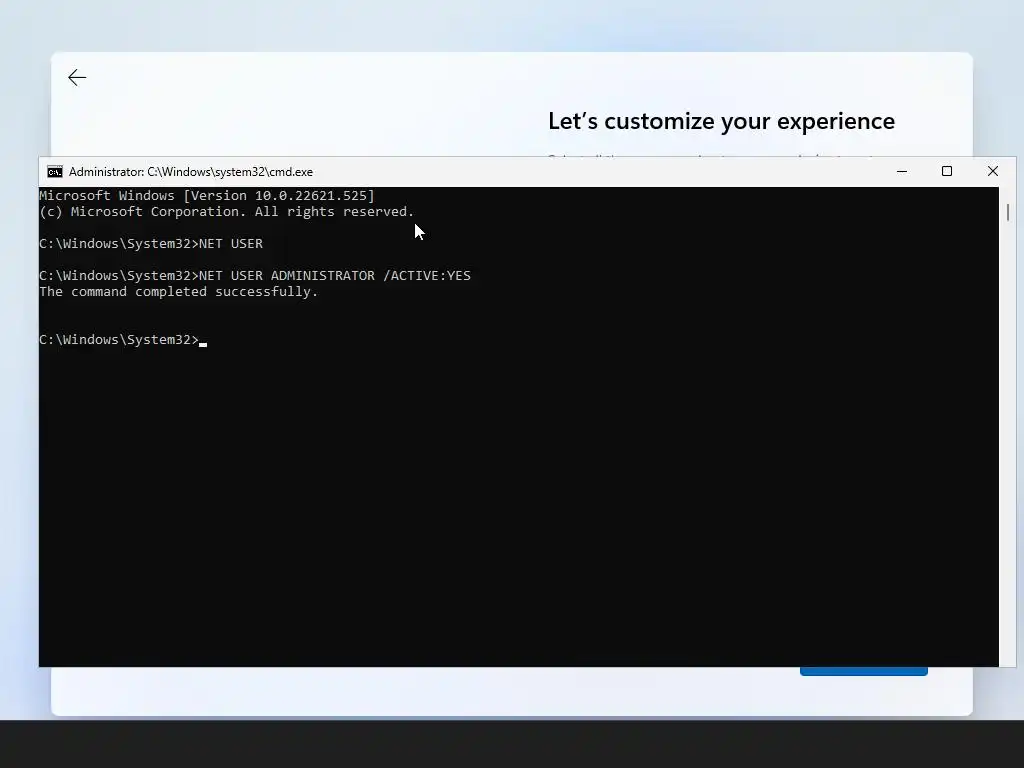Click the "(c) Microsoft Corporation. All rights reserved." line
This screenshot has width=1024, height=768.
pyautogui.click(x=227, y=212)
